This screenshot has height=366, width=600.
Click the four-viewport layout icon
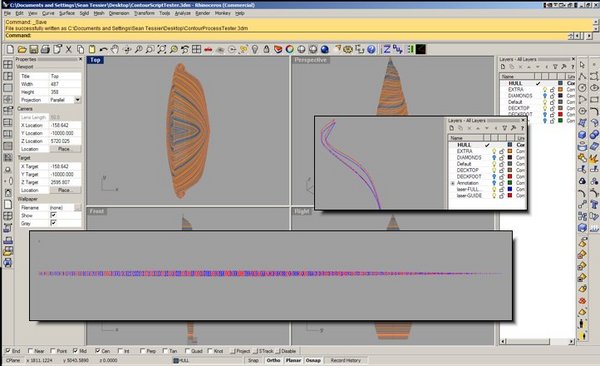(x=197, y=49)
